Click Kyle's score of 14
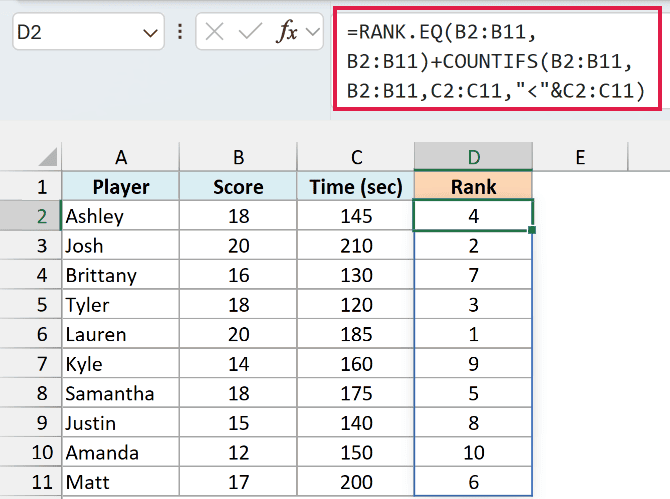This screenshot has width=670, height=499. point(238,364)
